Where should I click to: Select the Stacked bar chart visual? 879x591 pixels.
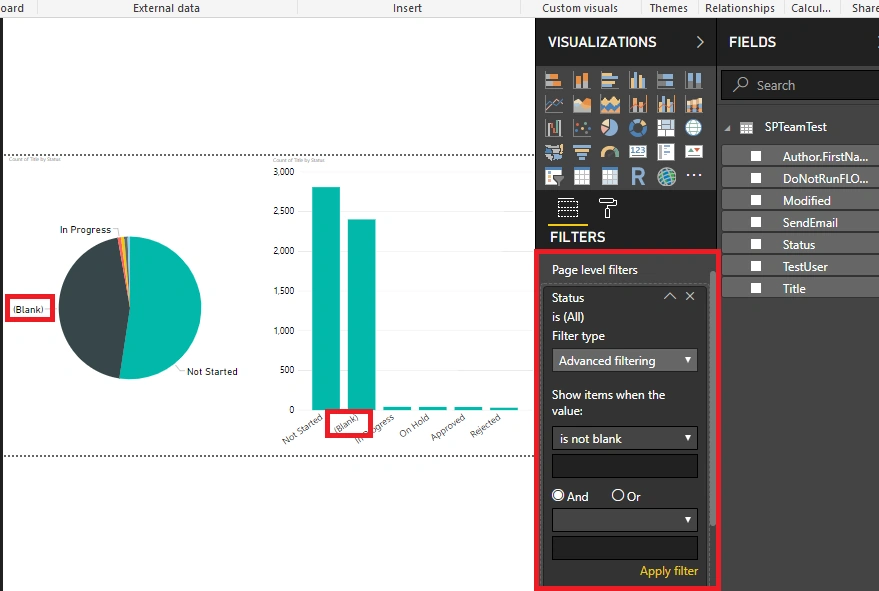[554, 81]
